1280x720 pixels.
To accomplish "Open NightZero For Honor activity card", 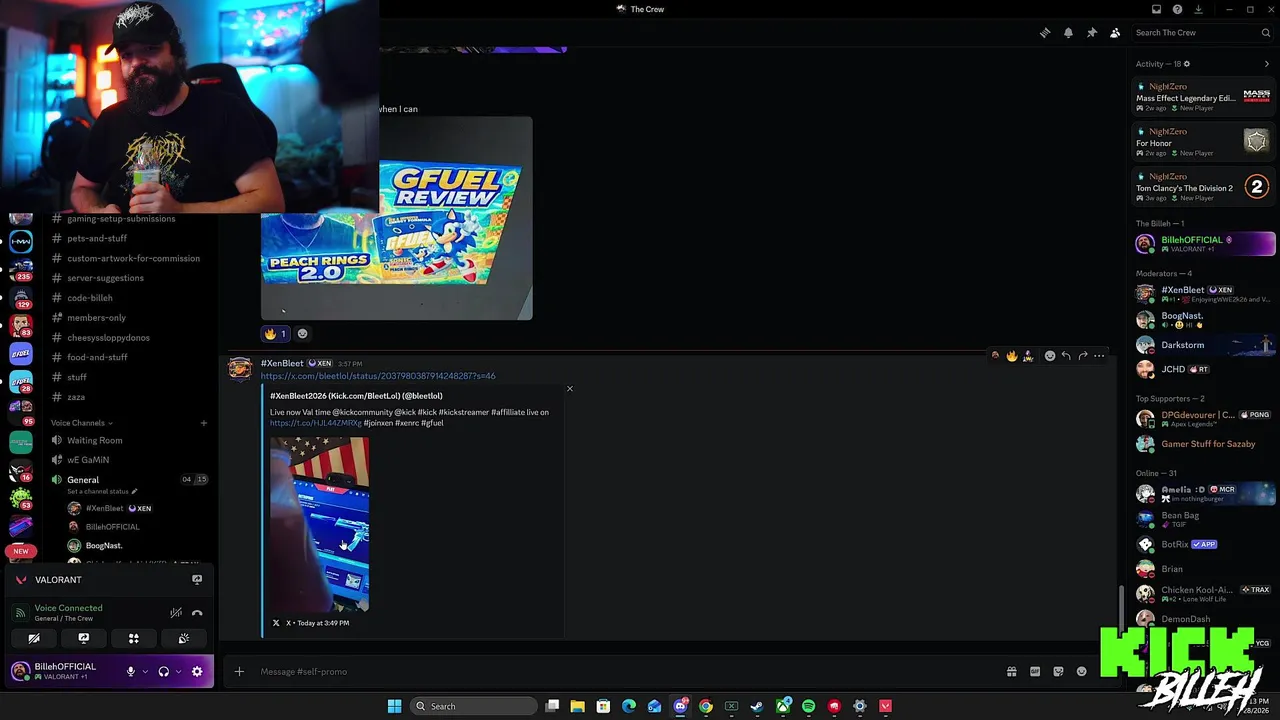I will pyautogui.click(x=1203, y=142).
